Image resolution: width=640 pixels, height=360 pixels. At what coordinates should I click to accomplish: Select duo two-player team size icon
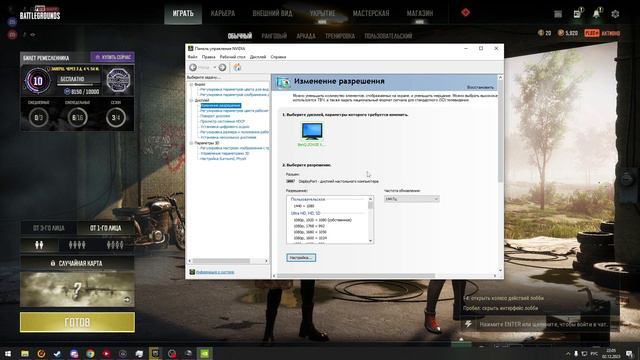pyautogui.click(x=39, y=245)
